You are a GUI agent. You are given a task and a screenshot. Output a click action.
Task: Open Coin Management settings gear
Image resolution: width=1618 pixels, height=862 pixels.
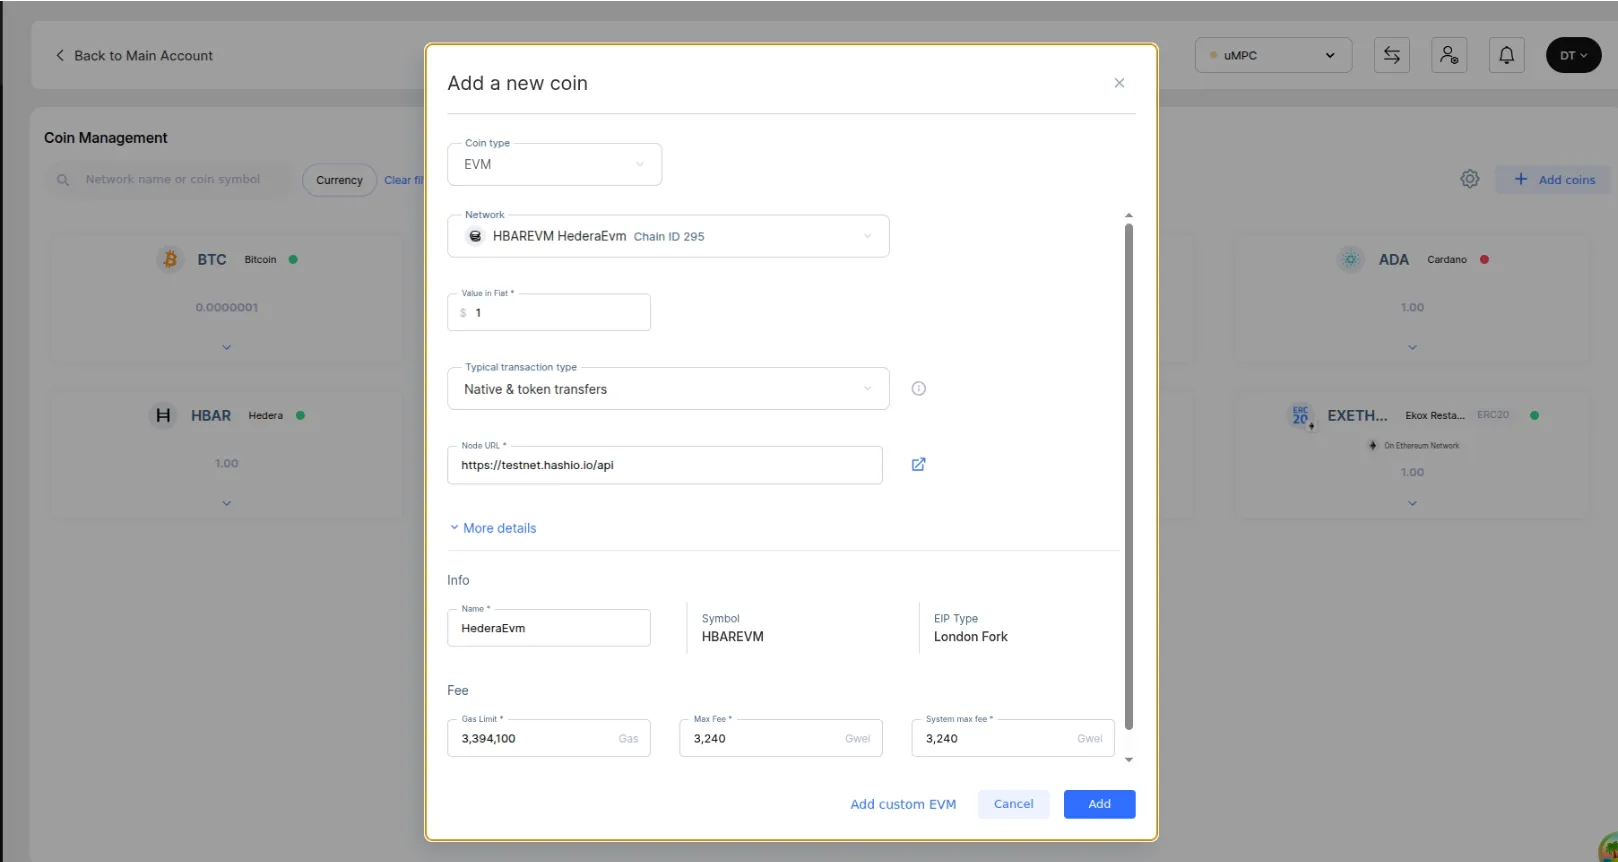[1469, 179]
